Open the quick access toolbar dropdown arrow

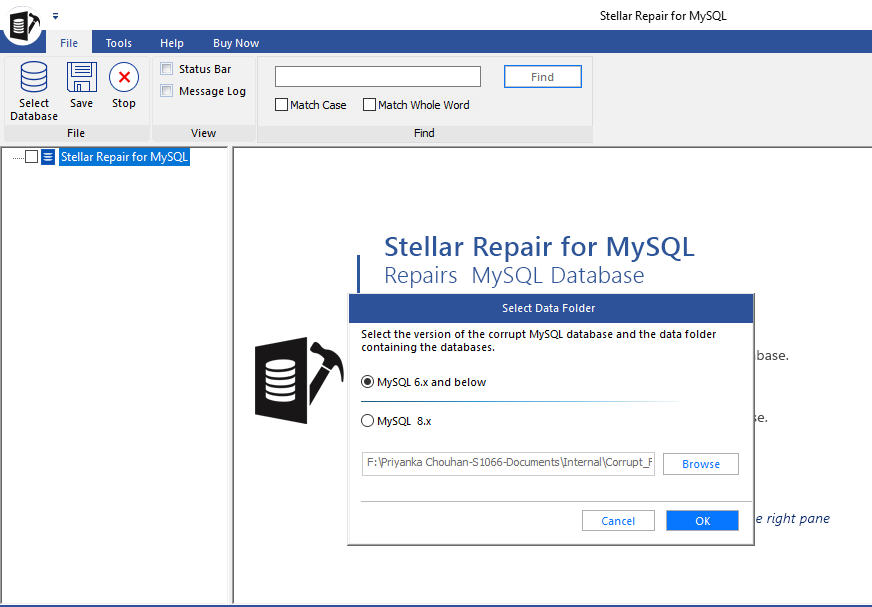[55, 16]
